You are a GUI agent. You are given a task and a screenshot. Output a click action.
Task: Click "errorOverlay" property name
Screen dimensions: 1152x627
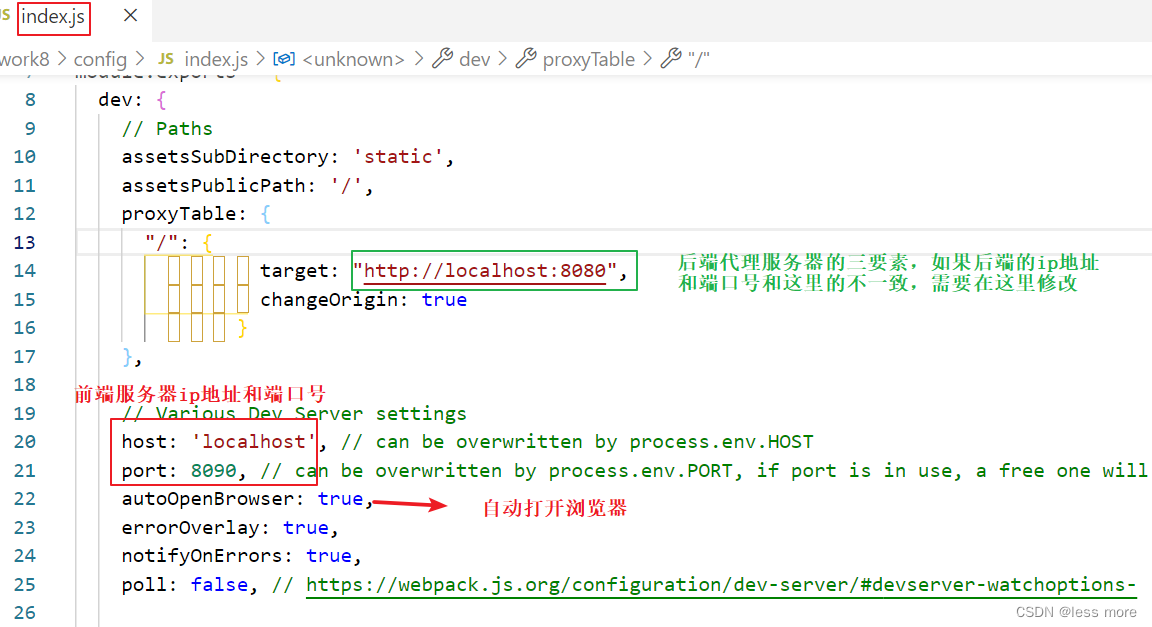point(191,528)
